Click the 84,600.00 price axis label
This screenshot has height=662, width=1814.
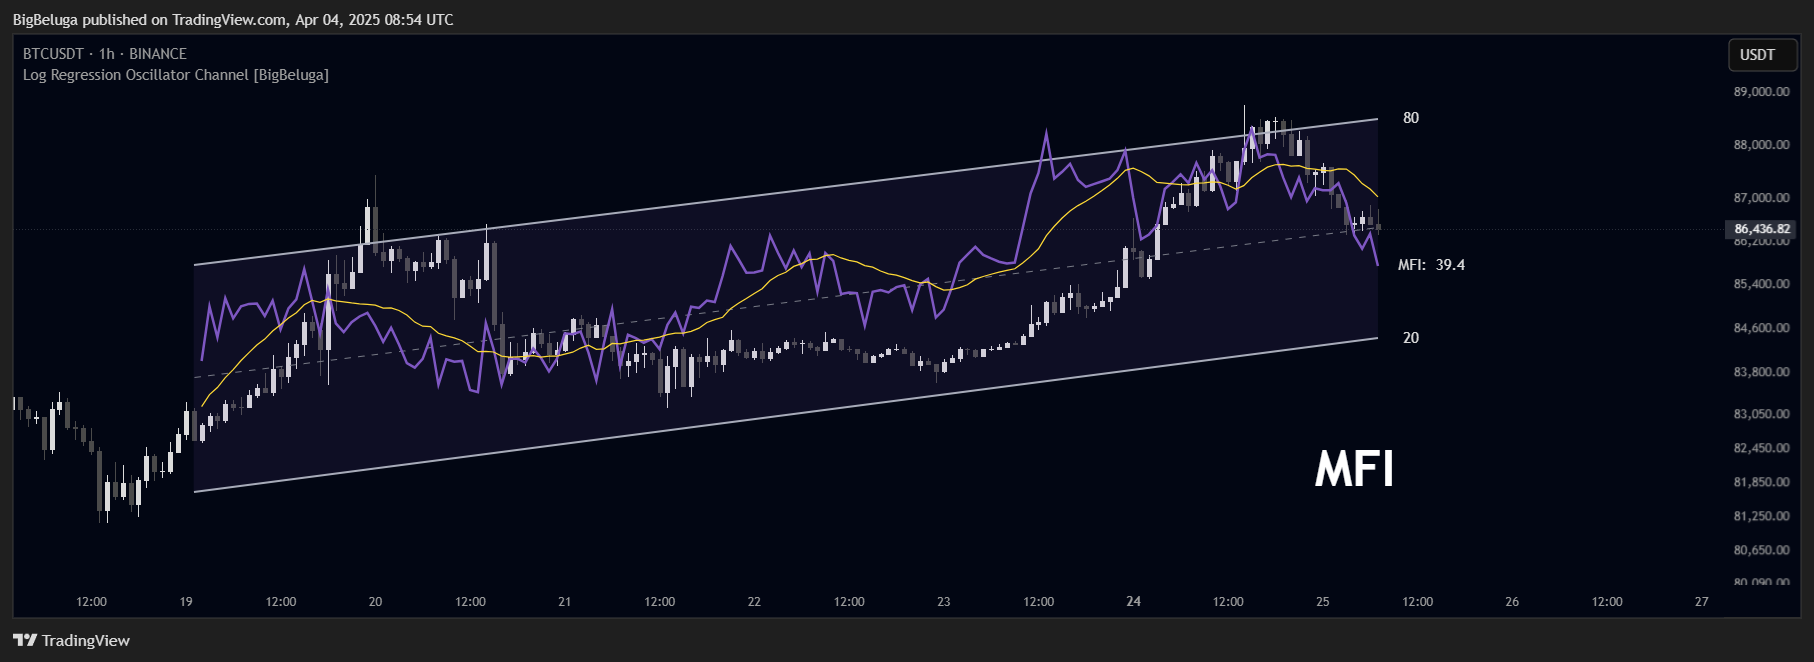[1761, 328]
